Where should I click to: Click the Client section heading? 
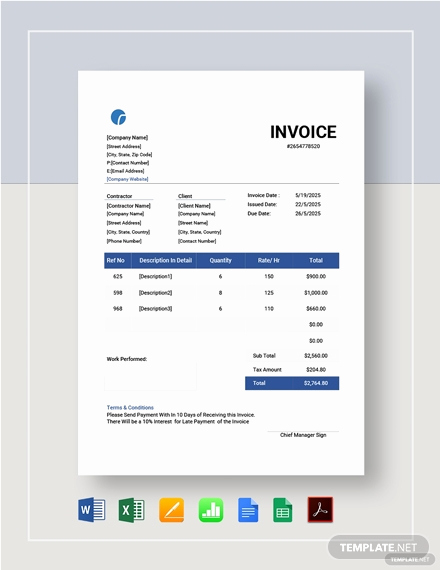185,196
